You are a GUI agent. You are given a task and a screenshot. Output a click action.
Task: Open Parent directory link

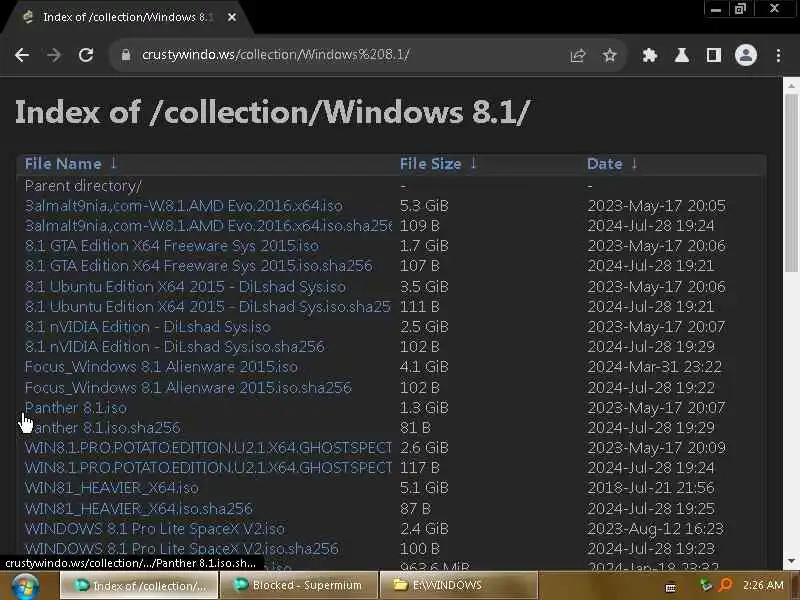[83, 186]
